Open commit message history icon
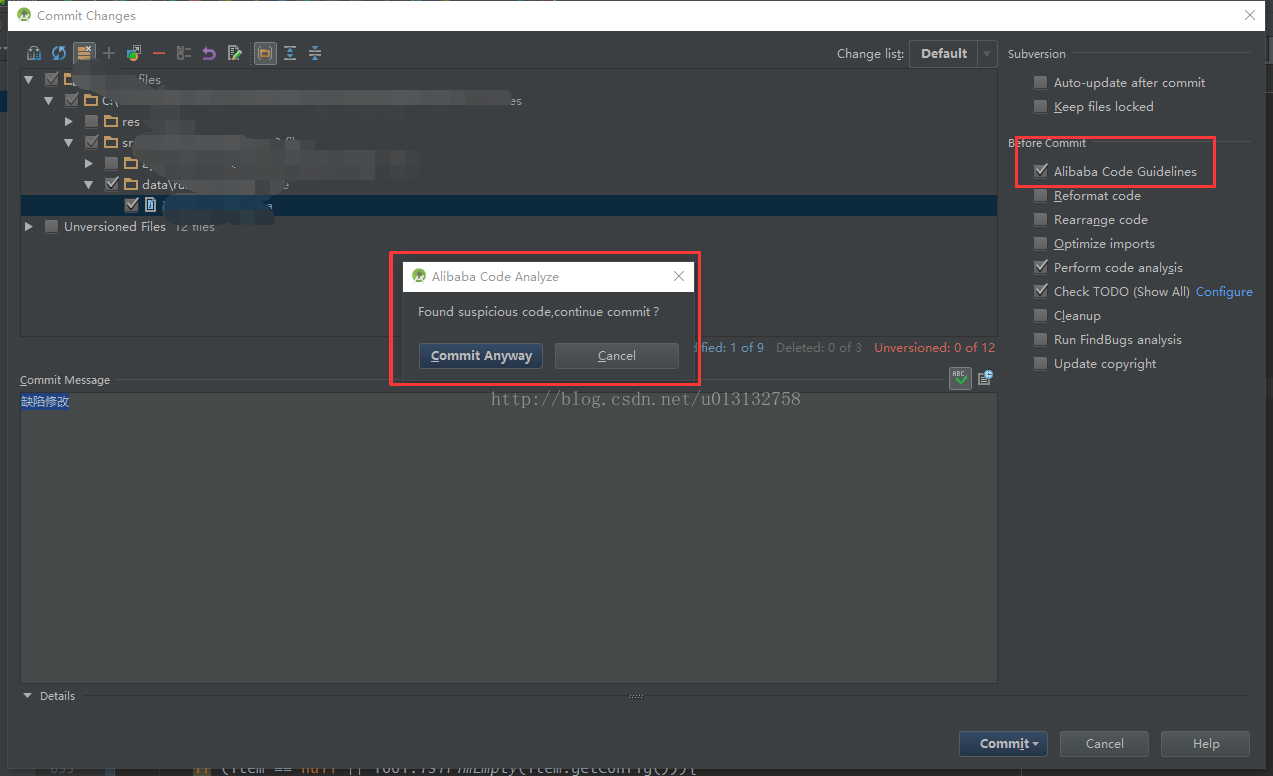This screenshot has width=1273, height=776. click(985, 378)
